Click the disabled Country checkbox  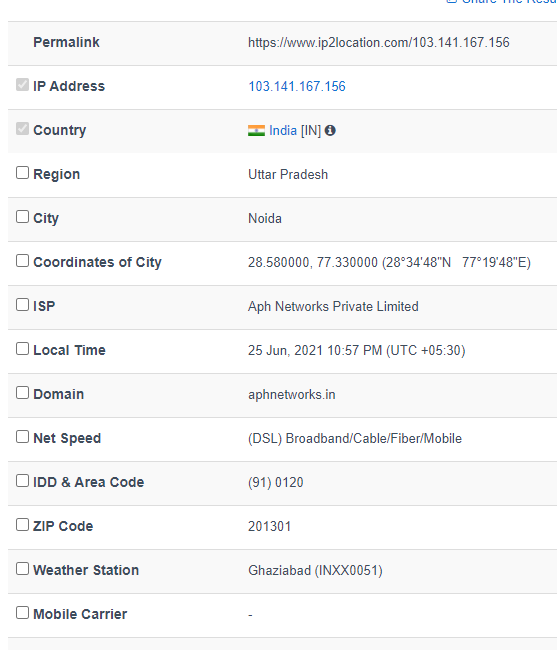(22, 129)
